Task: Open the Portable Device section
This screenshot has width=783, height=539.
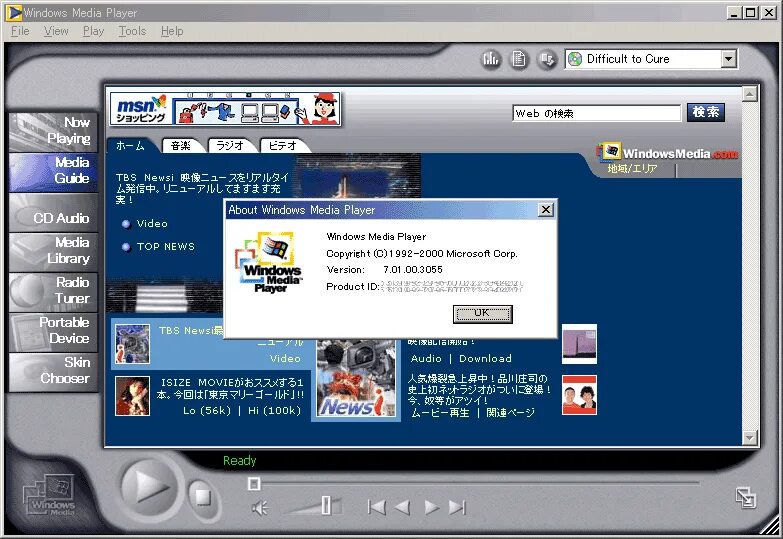Action: [53, 331]
